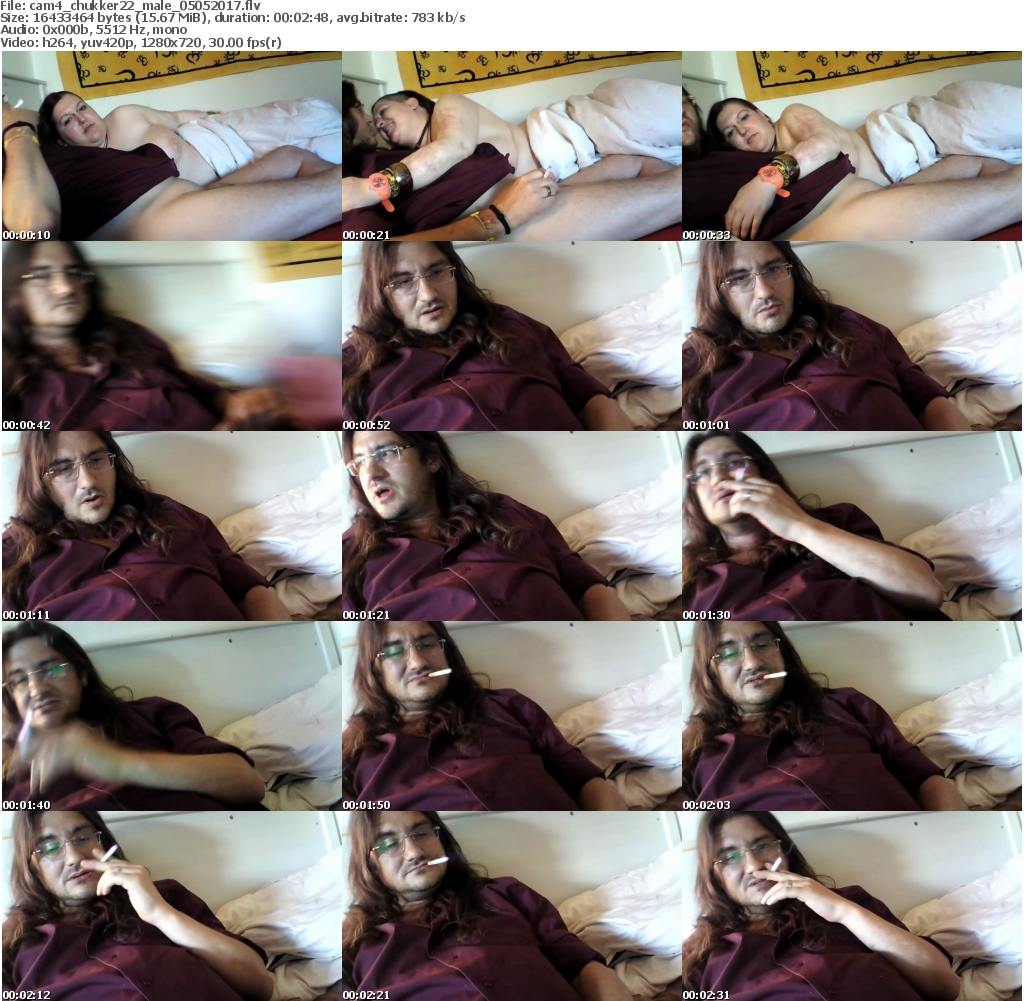Viewport: 1024px width, 1001px height.
Task: Click the 00:00:10 timestamp label
Action: pos(27,235)
